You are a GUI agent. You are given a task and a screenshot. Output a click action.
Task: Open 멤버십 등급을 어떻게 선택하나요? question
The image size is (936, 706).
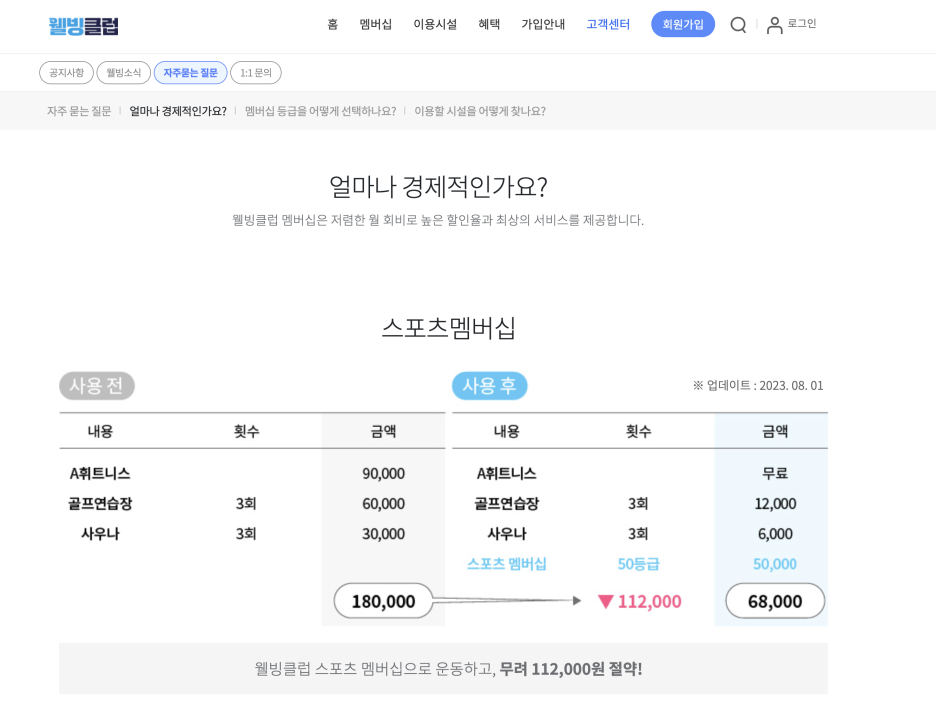[320, 111]
